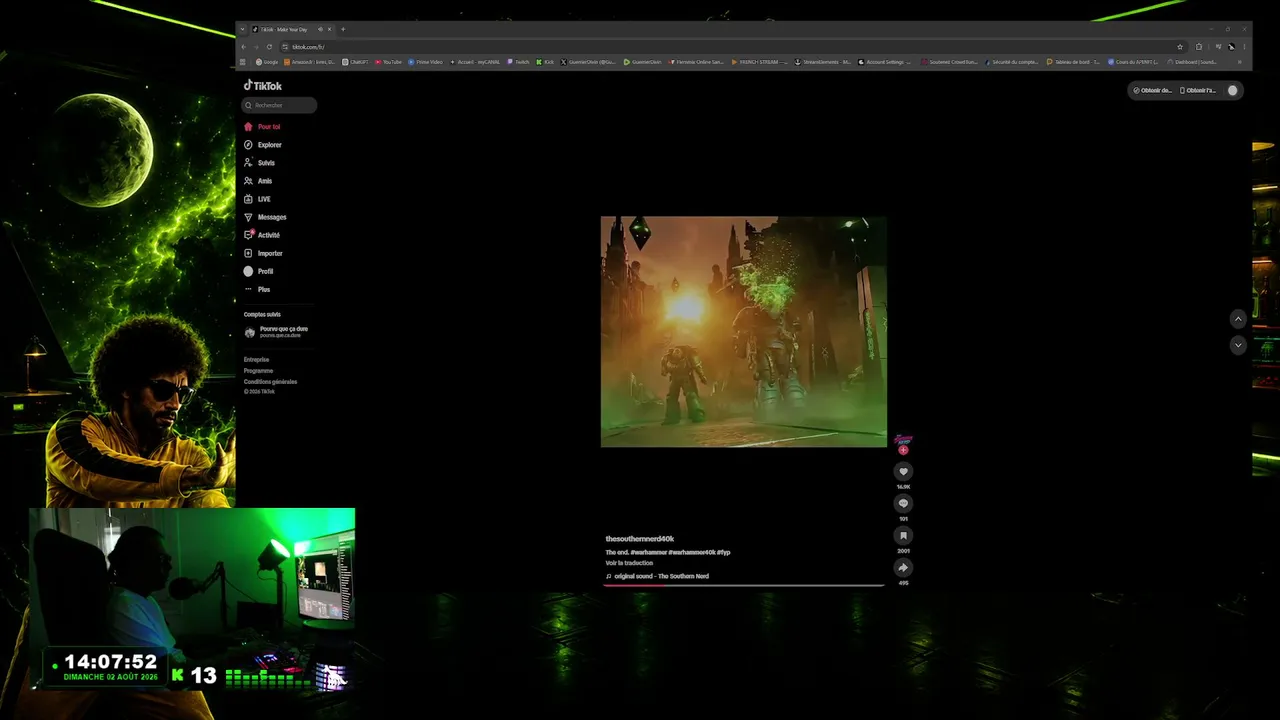This screenshot has width=1280, height=720.
Task: Open the Tableau de bord bookmark
Action: click(x=1073, y=62)
